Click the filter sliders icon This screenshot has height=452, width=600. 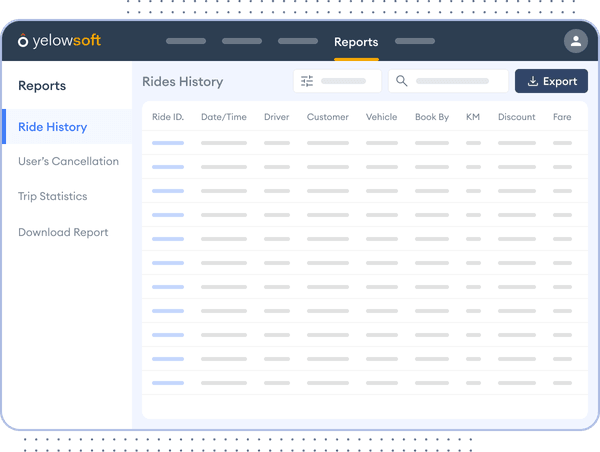click(x=307, y=81)
